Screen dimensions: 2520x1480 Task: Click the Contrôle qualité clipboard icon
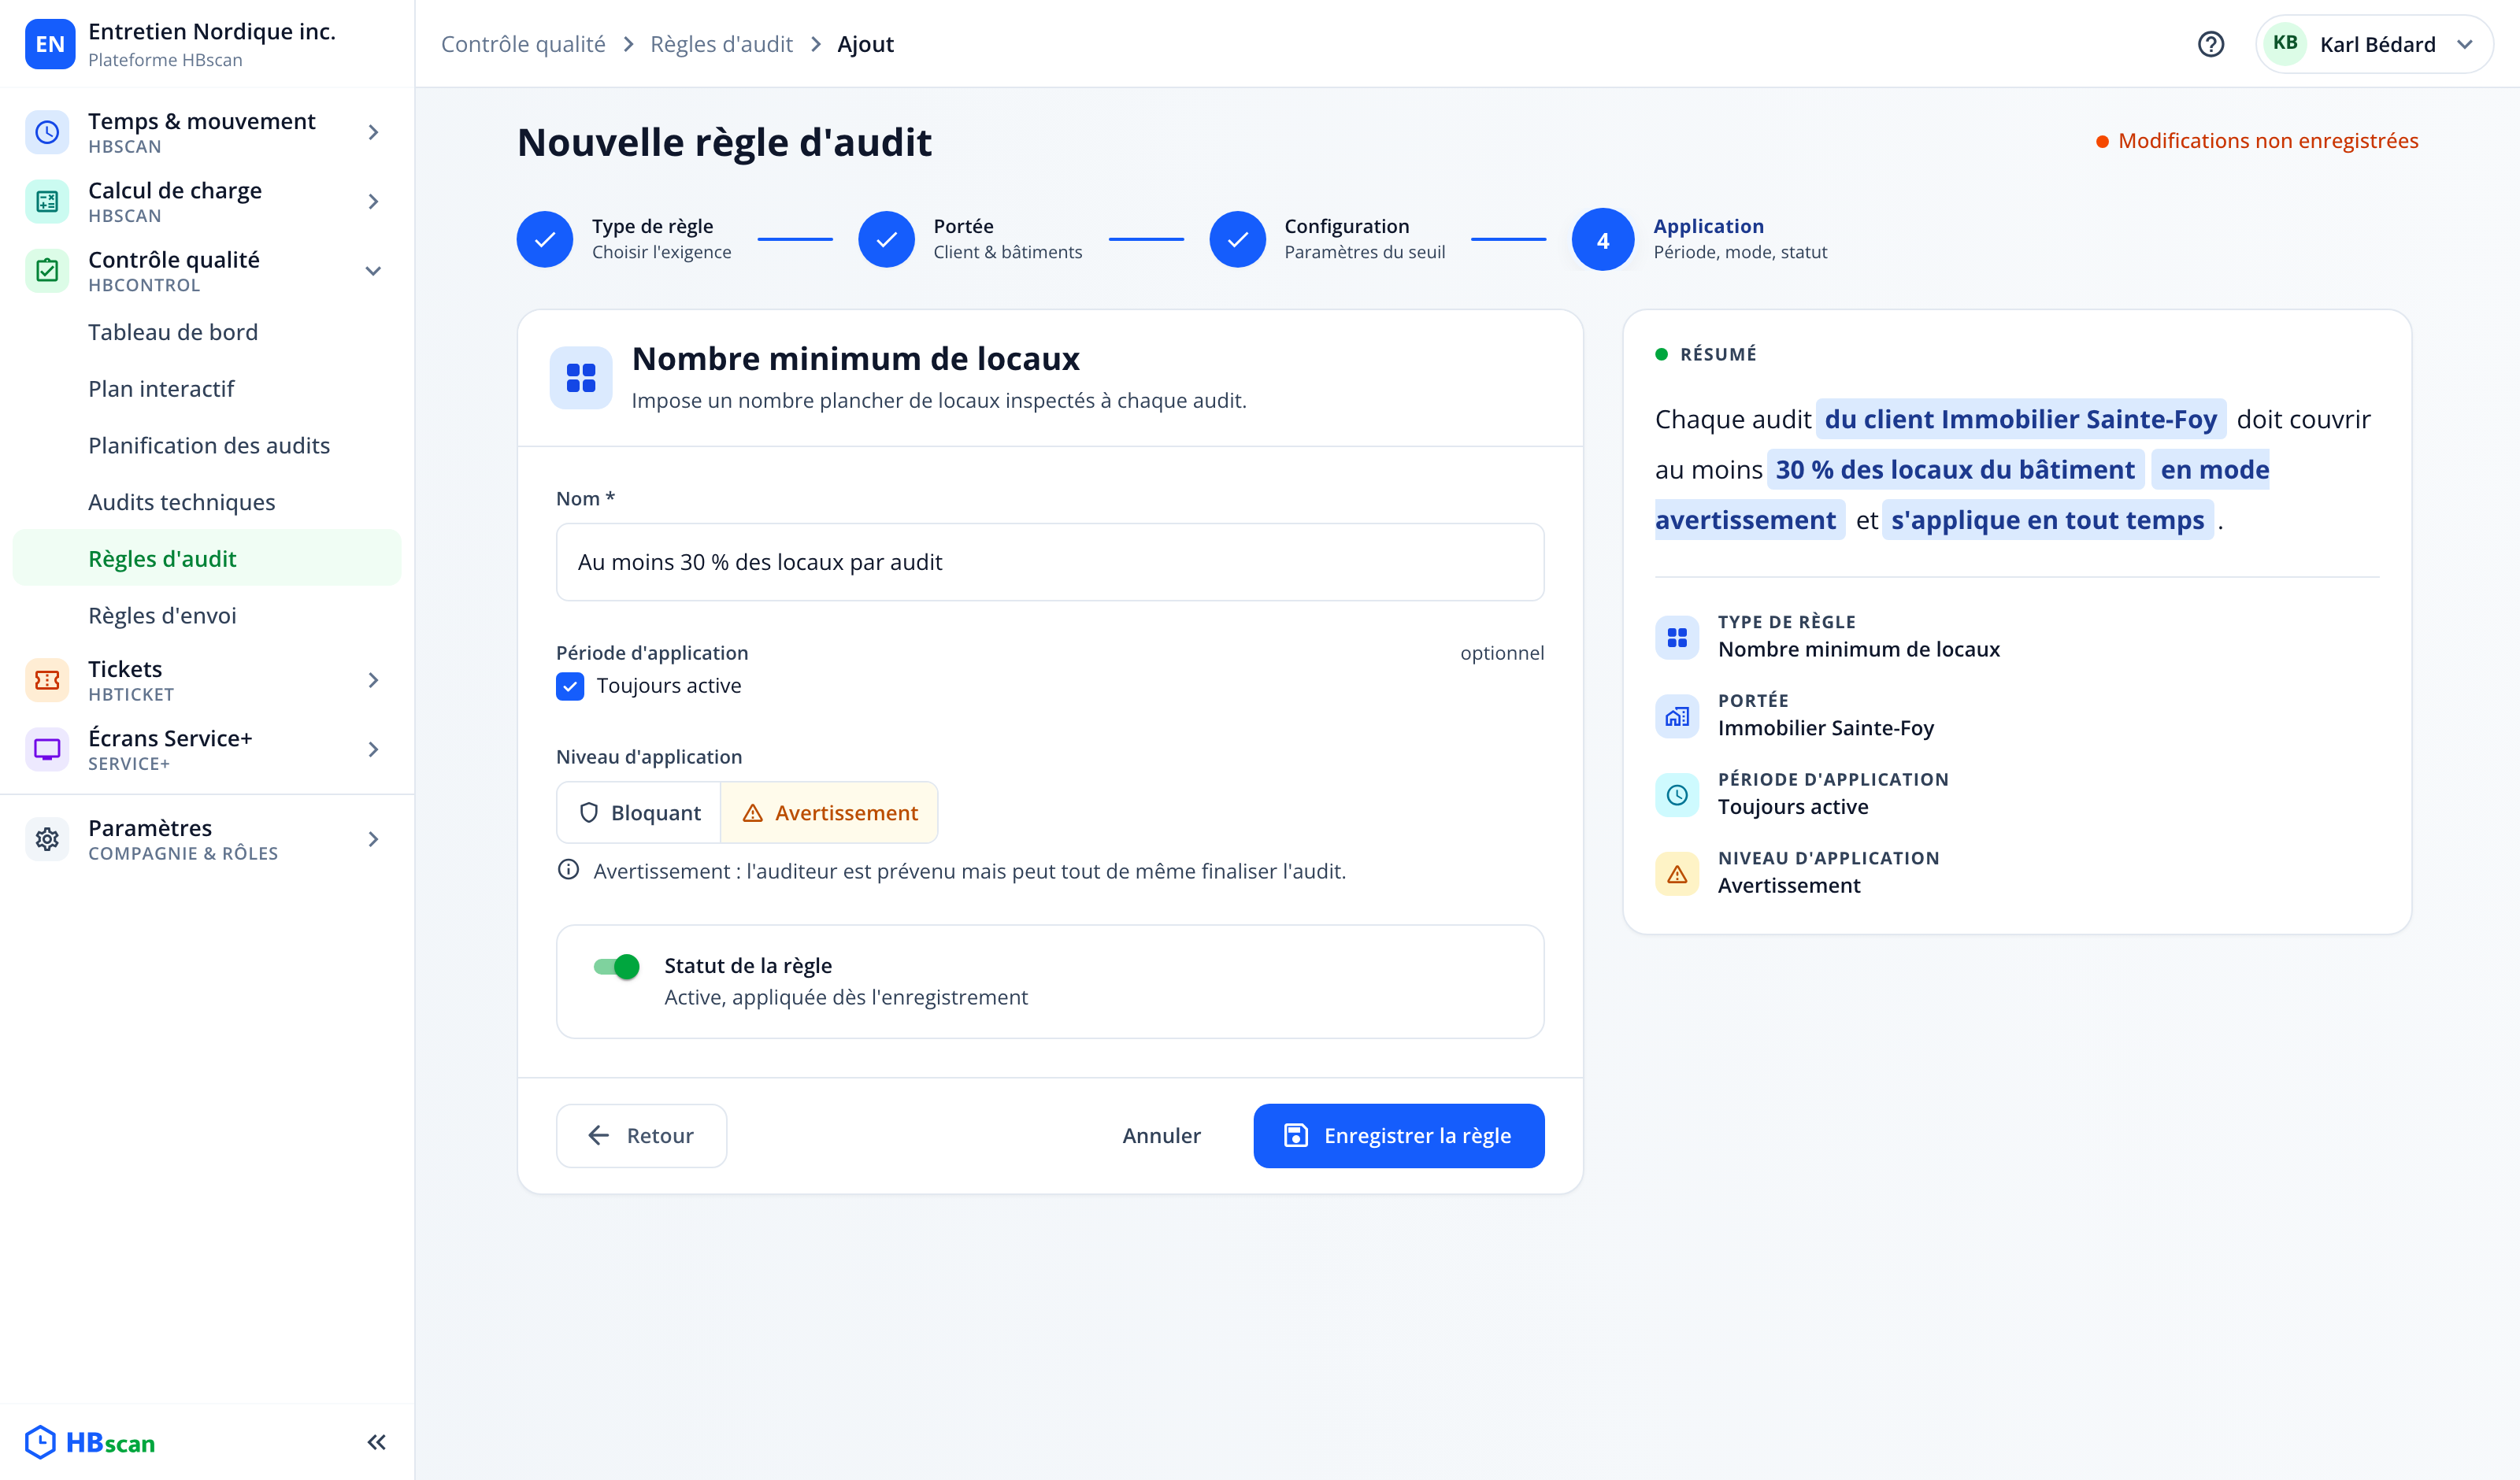click(x=47, y=270)
